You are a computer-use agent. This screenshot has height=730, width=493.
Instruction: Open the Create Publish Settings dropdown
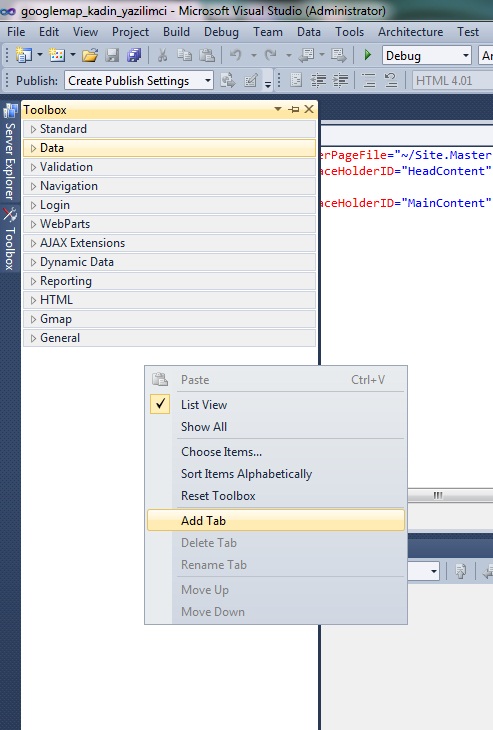coord(208,81)
